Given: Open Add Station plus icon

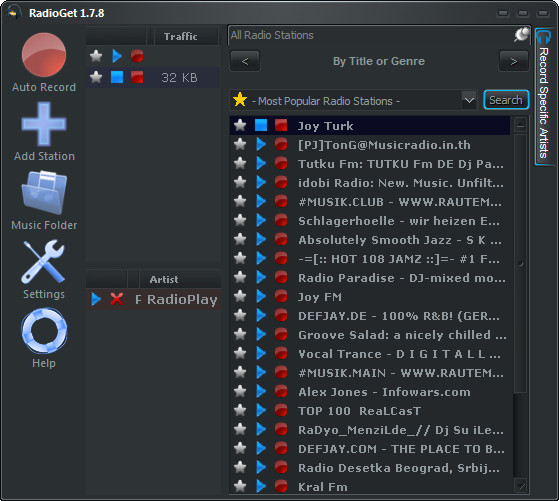Looking at the screenshot, I should tap(44, 124).
